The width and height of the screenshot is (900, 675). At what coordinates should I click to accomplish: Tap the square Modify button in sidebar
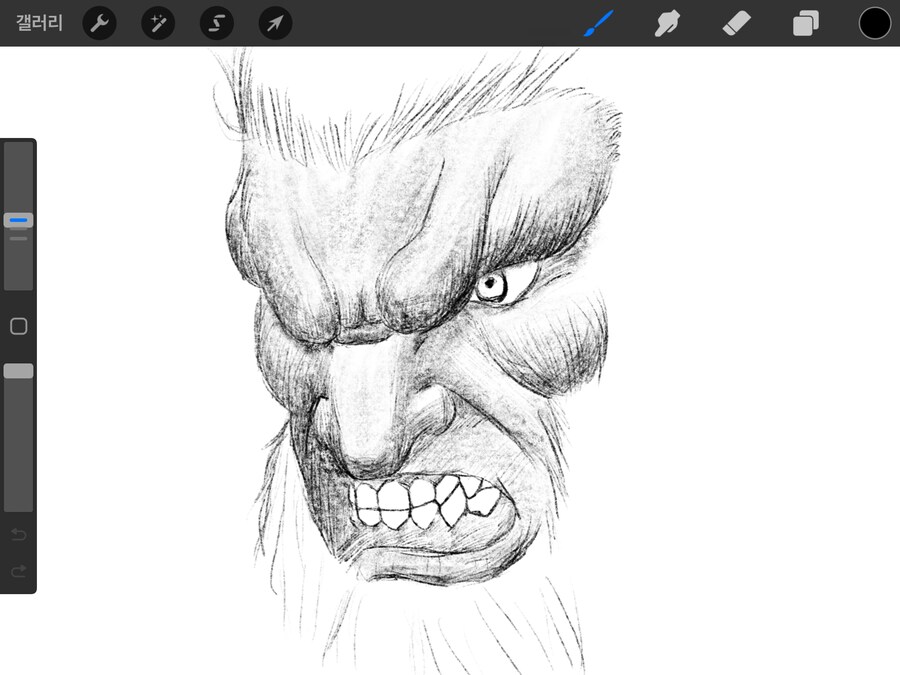tap(18, 326)
